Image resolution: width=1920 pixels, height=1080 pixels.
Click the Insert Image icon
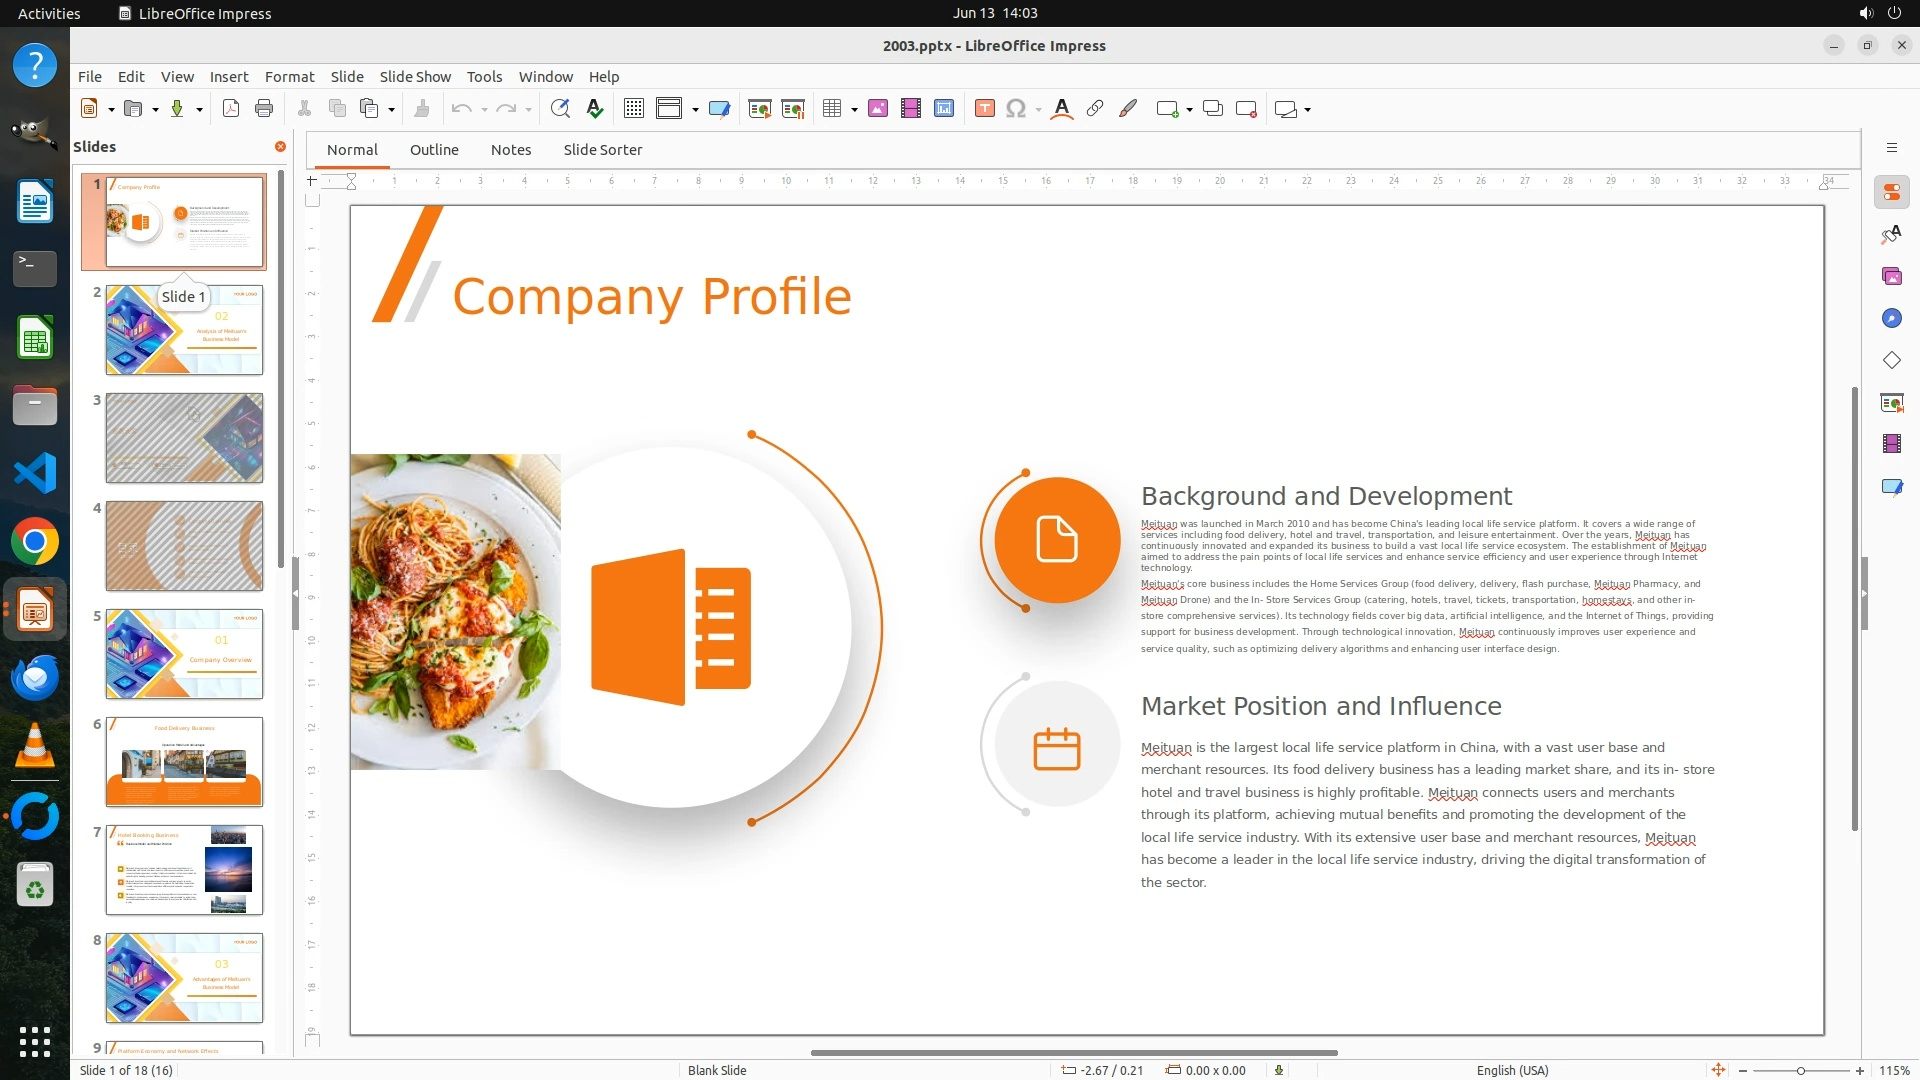[x=877, y=109]
